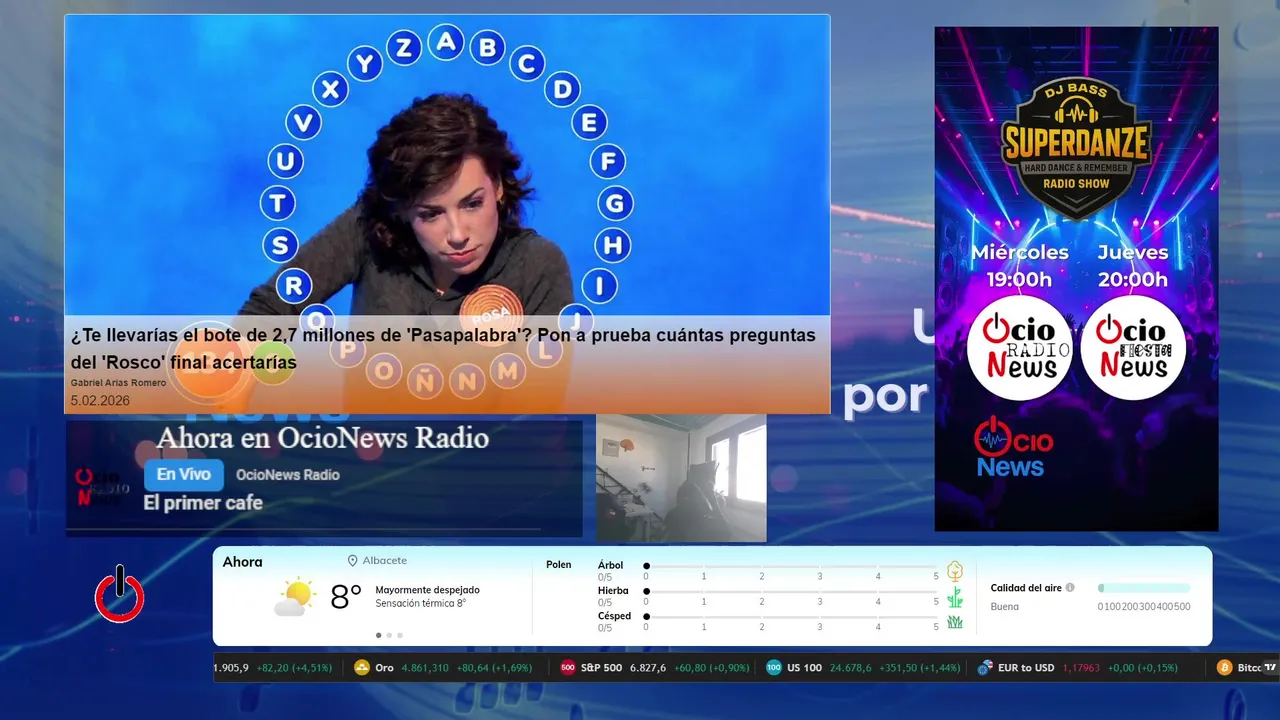Click the letter A circle in the Rosco

click(x=446, y=42)
